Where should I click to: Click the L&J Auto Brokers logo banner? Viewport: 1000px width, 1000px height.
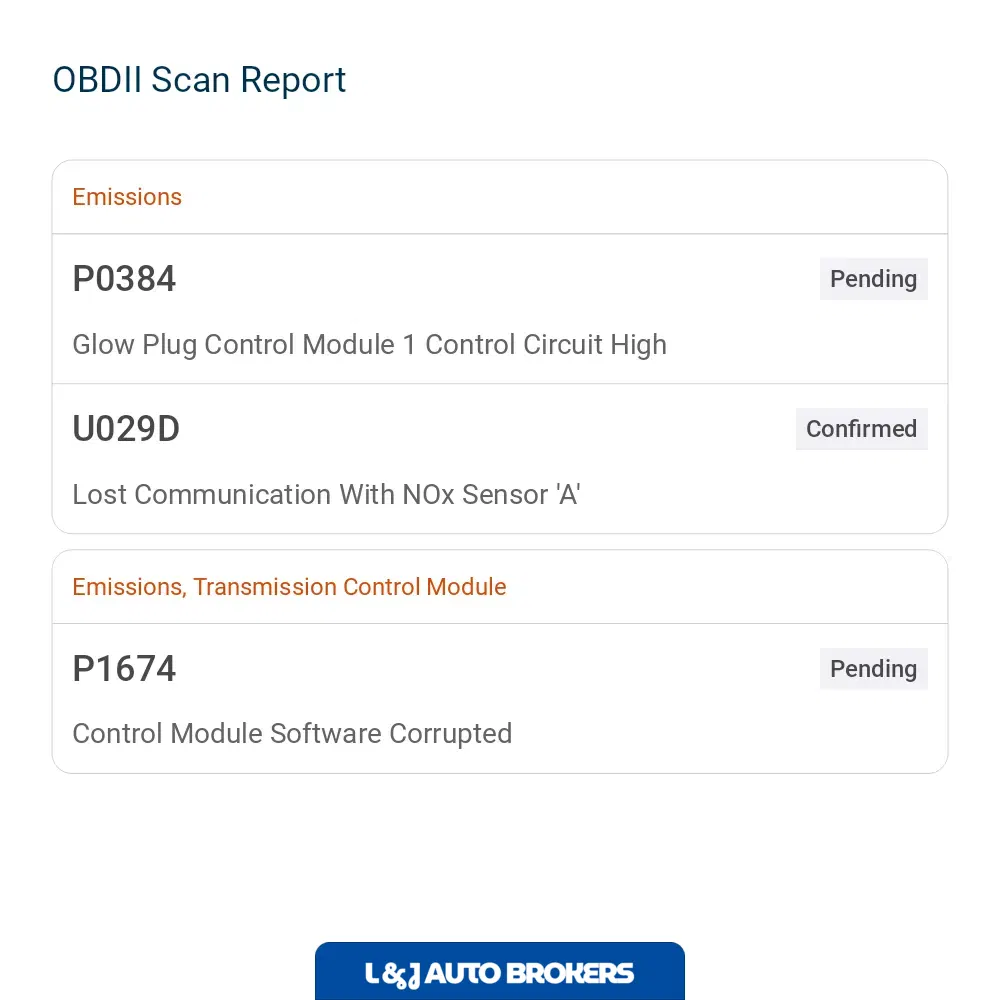click(499, 971)
